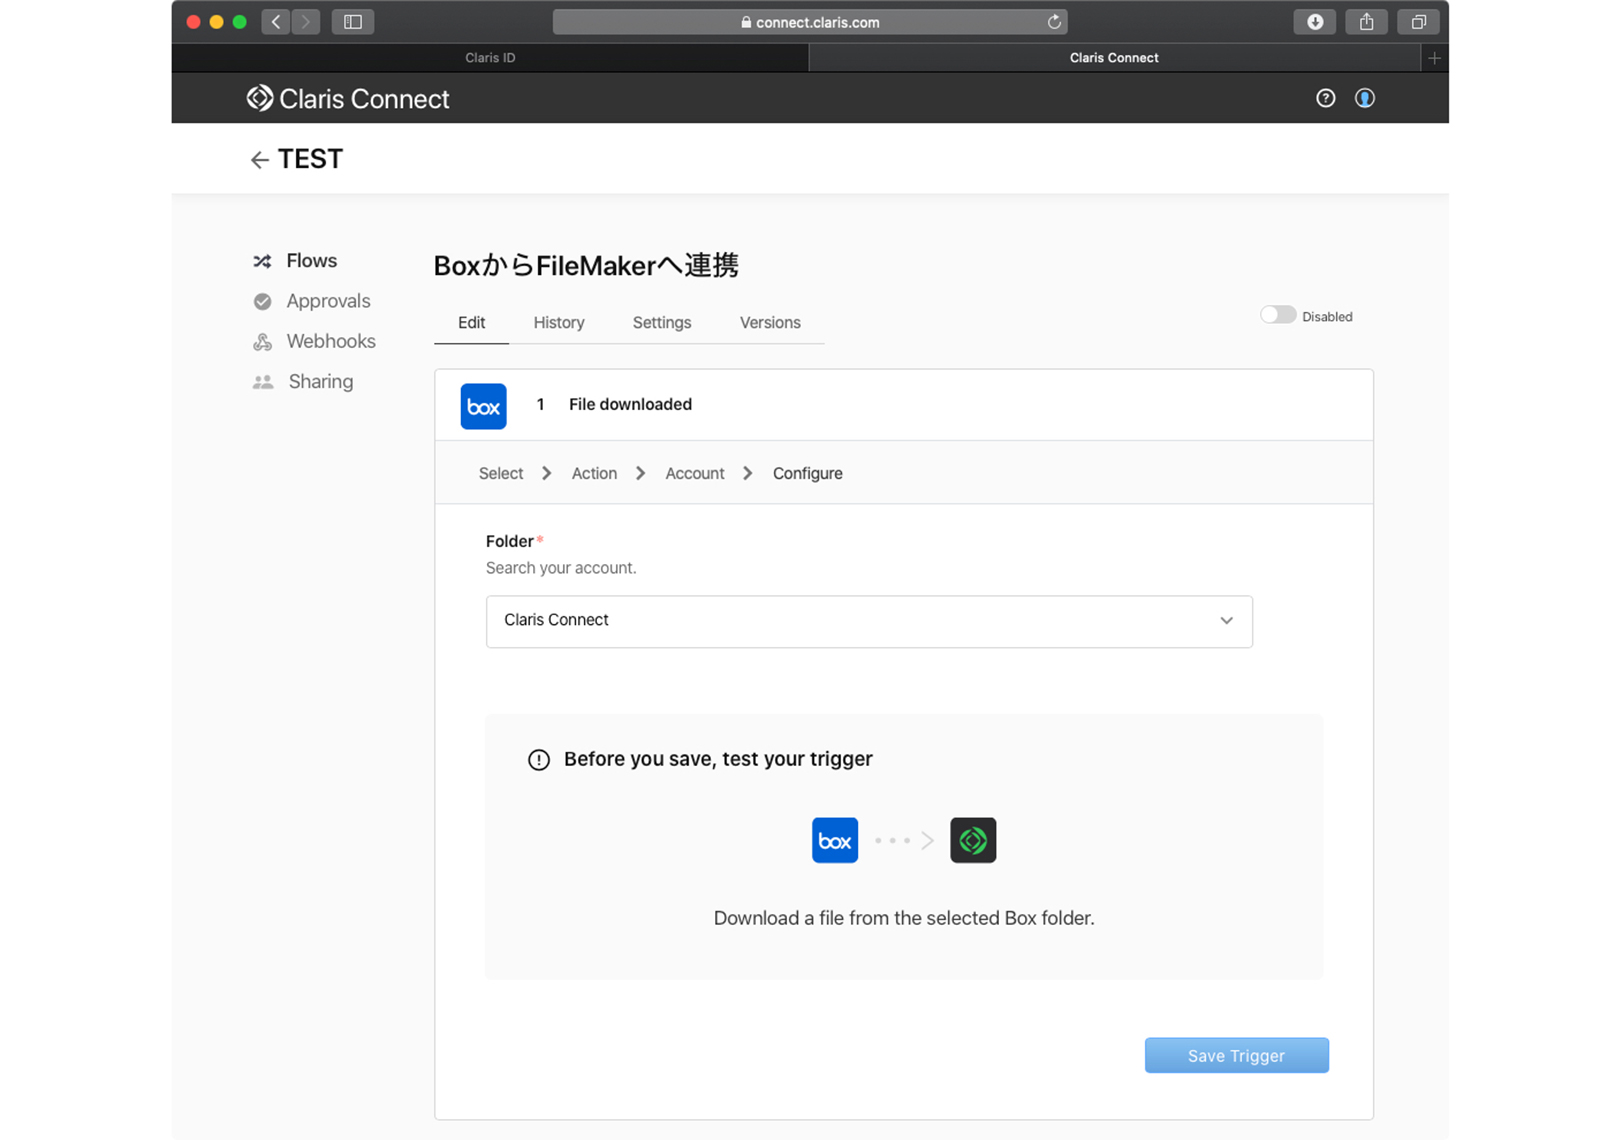
Task: Click the chevron arrow in Folder dropdown
Action: 1226,621
